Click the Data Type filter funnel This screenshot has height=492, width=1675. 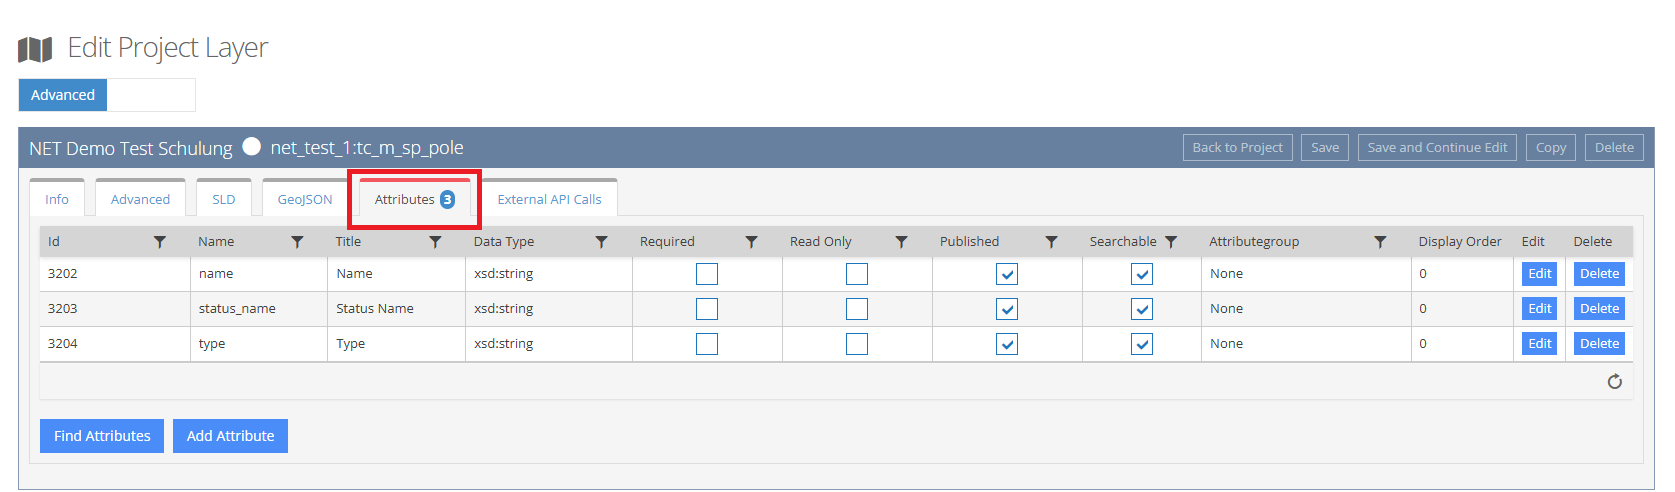pos(601,242)
